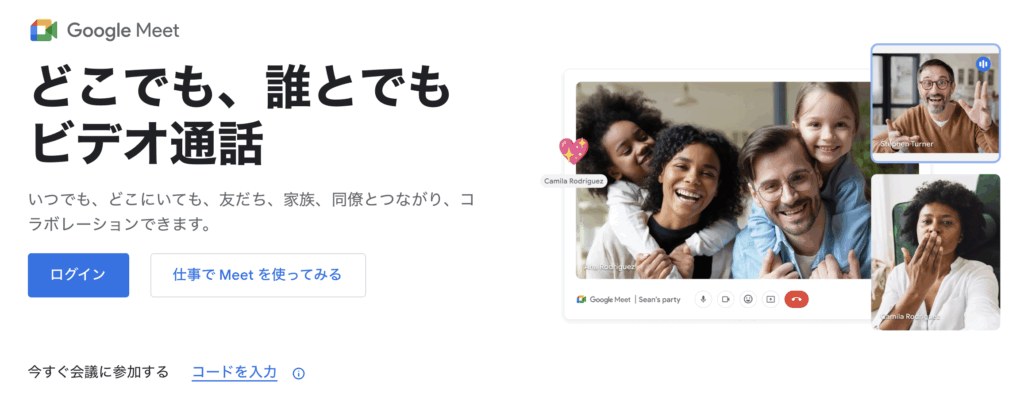Click the microphone icon in the call bar

[703, 299]
